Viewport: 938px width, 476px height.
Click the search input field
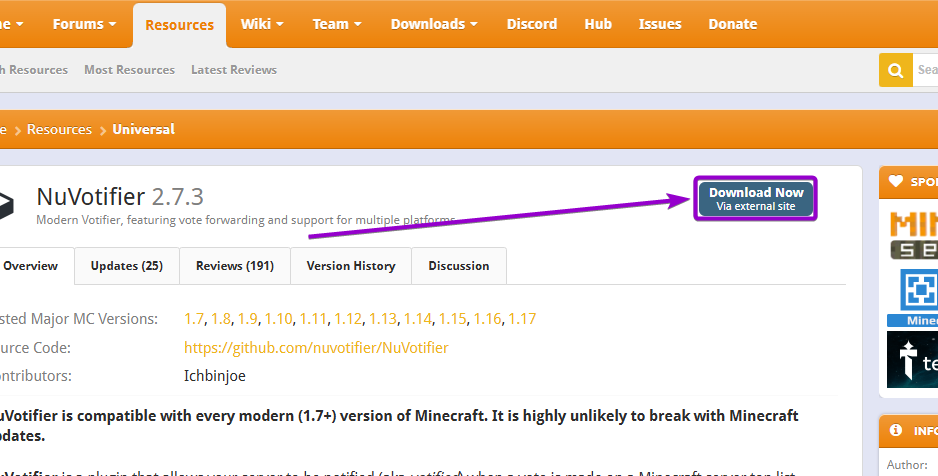(x=925, y=70)
